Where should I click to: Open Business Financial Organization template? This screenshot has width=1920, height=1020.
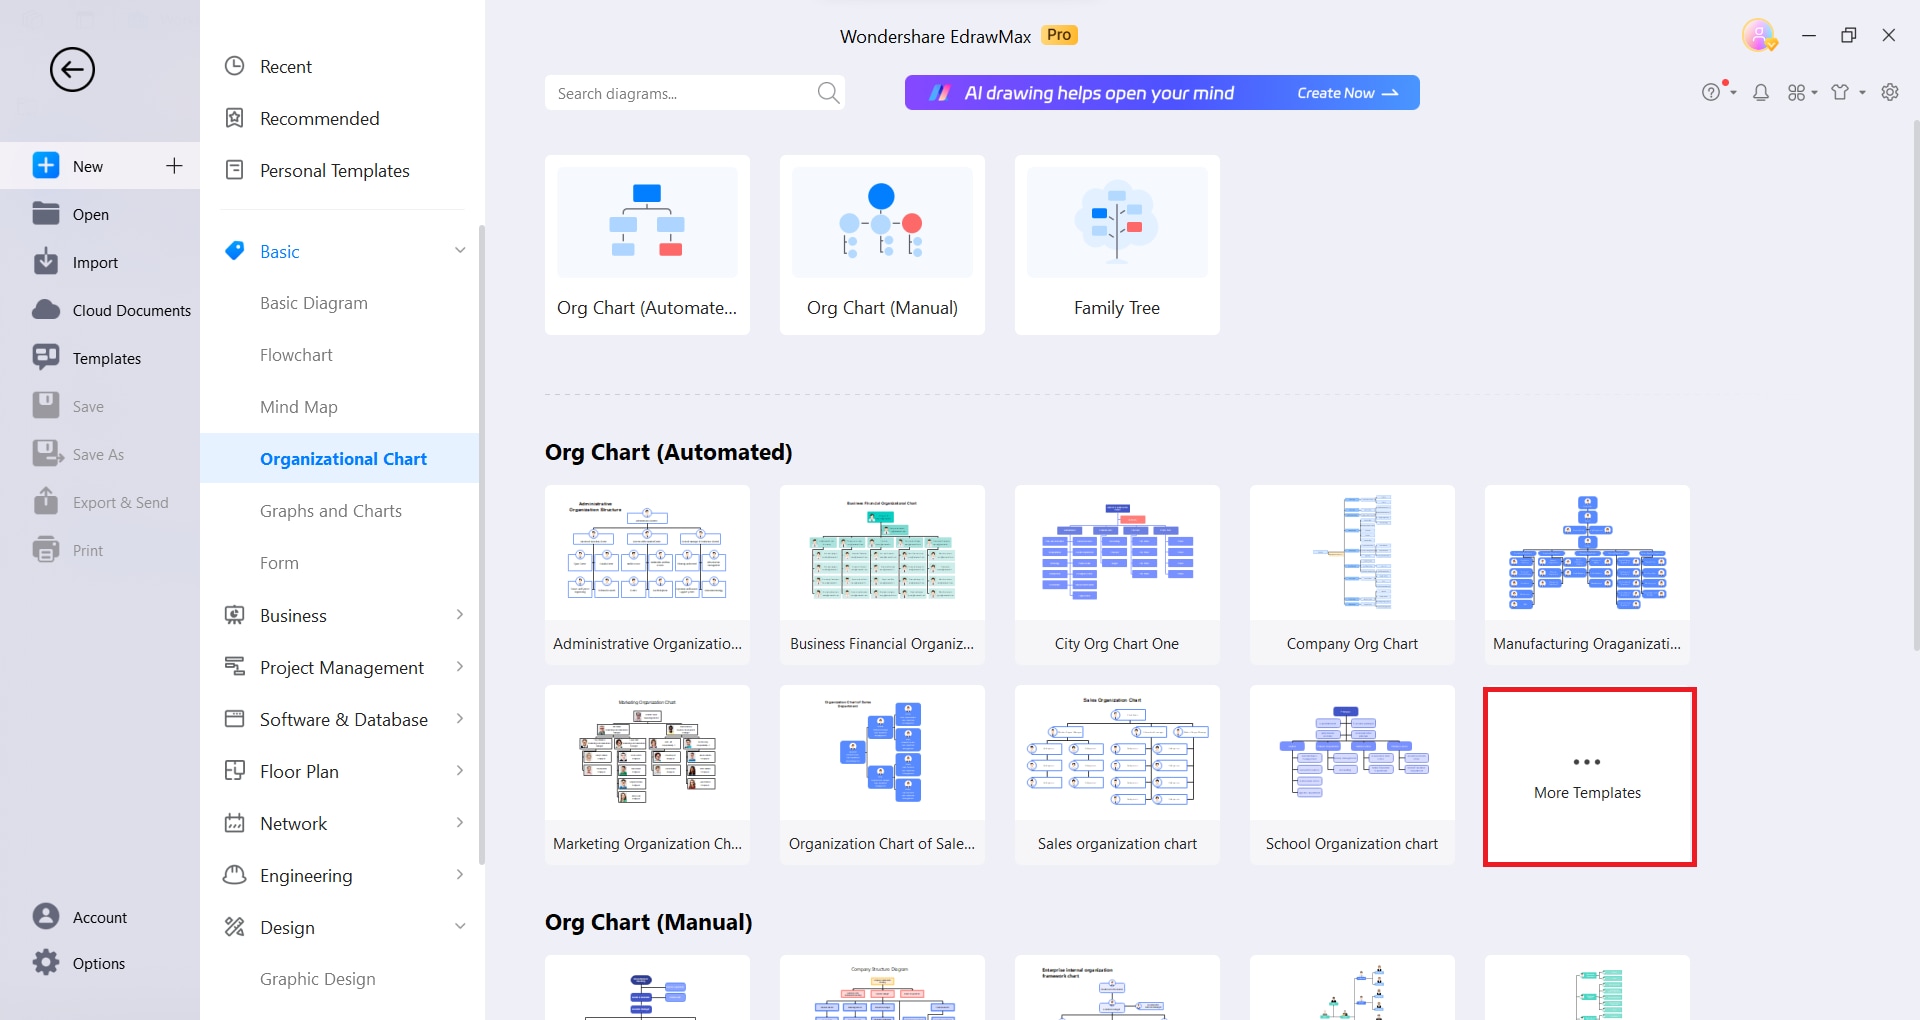(x=882, y=575)
